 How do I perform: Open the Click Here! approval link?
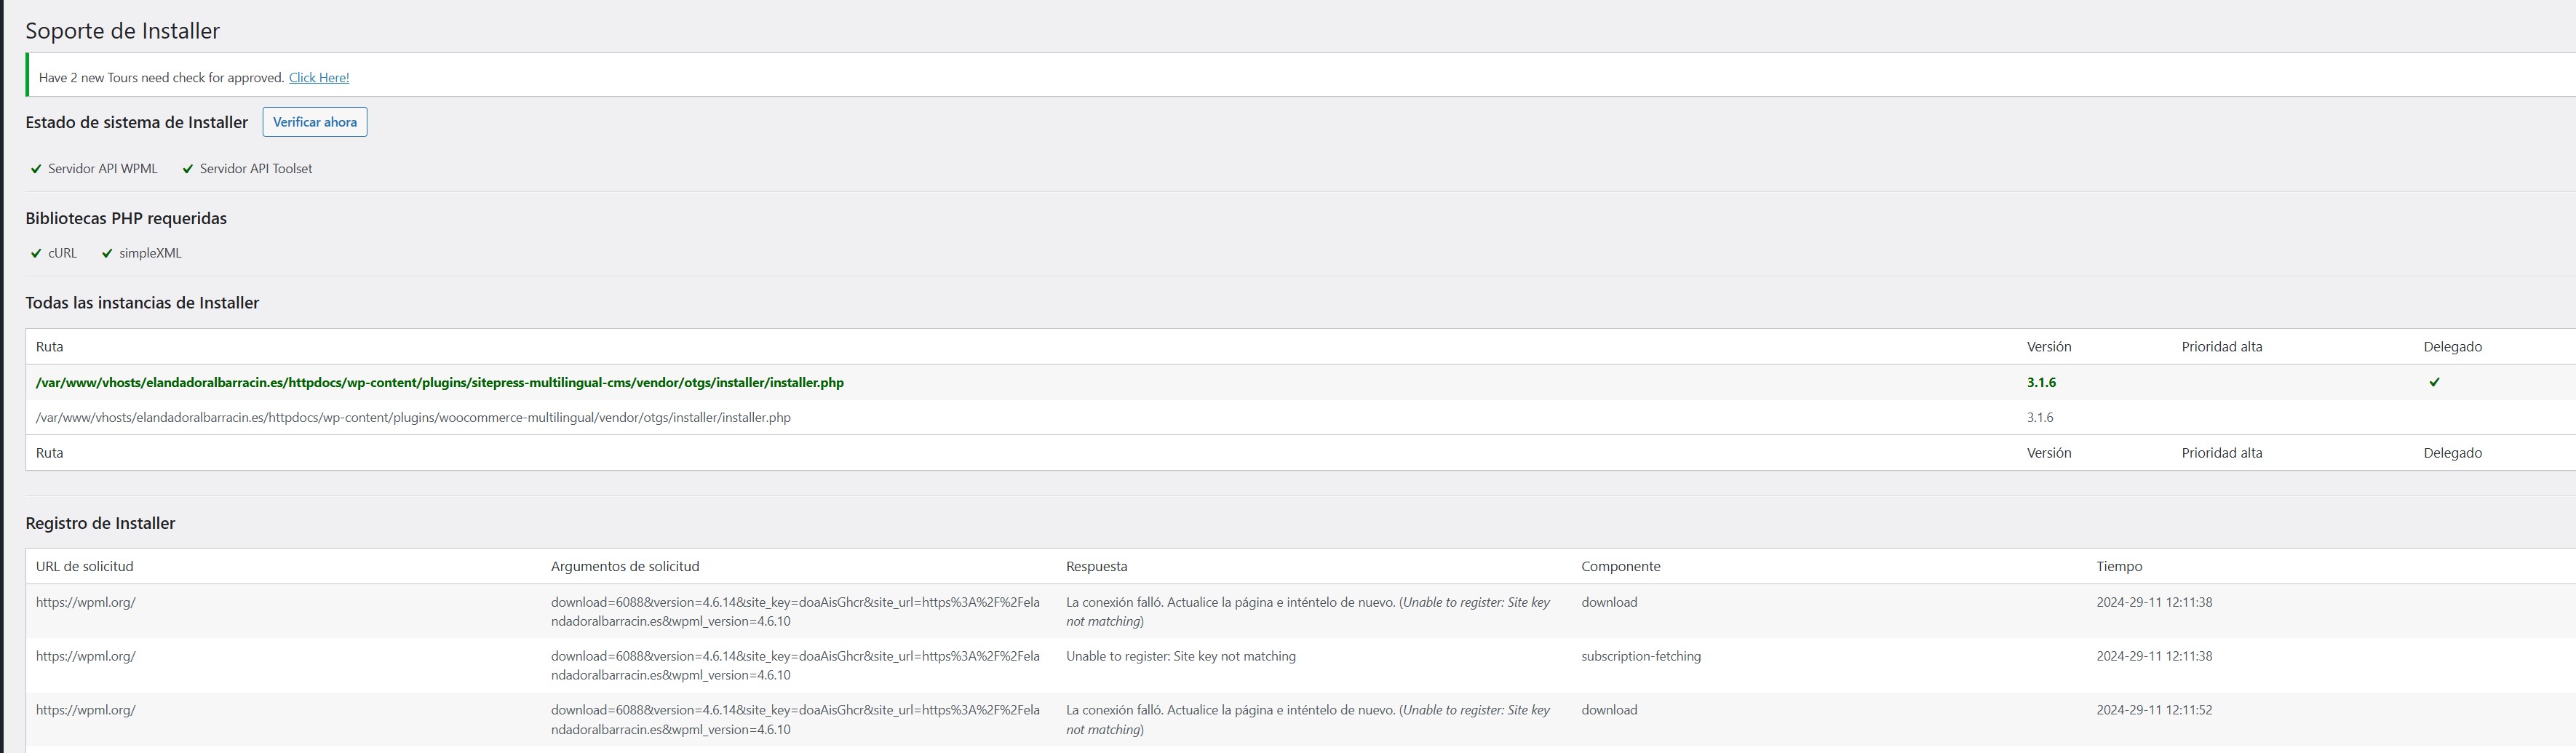click(x=319, y=78)
